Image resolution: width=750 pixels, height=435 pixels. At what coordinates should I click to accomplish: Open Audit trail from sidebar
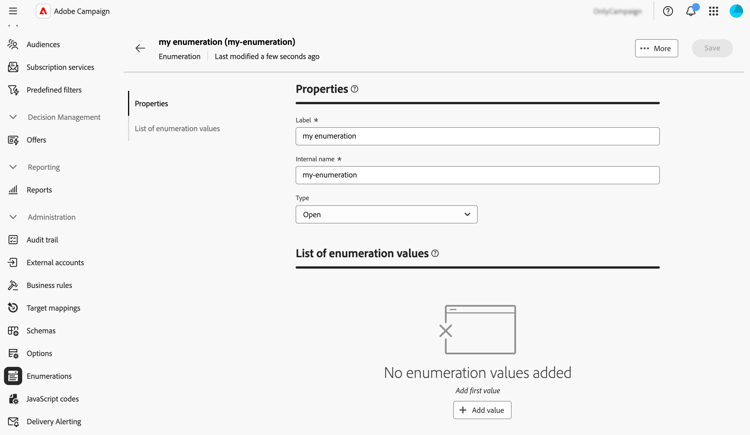point(42,240)
